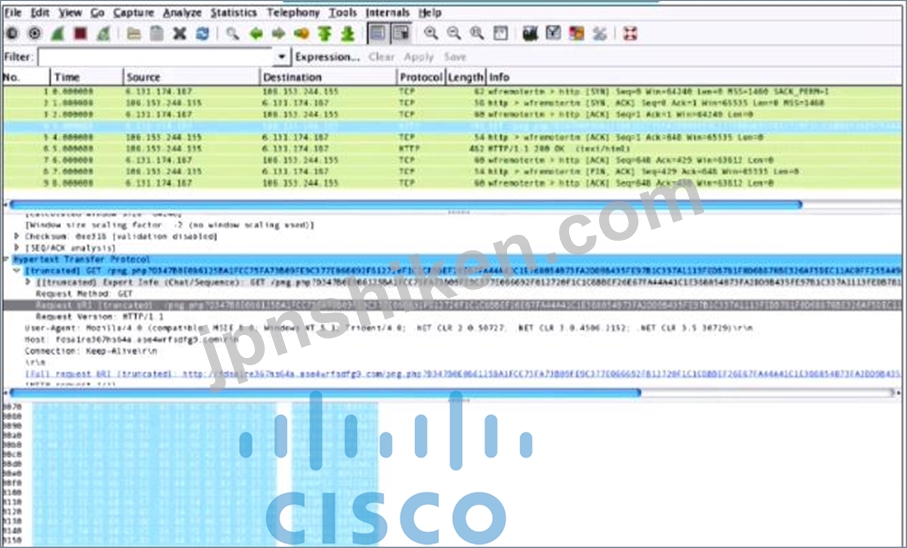This screenshot has height=548, width=907.
Task: Open the Telephony menu
Action: click(x=293, y=12)
